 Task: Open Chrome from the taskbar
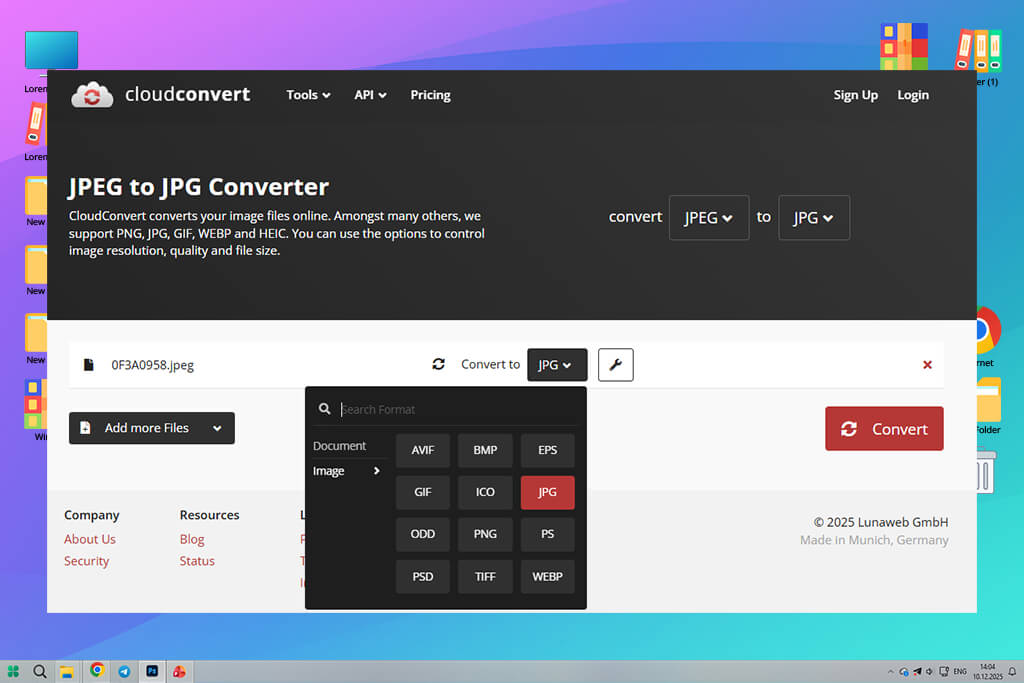(x=97, y=671)
